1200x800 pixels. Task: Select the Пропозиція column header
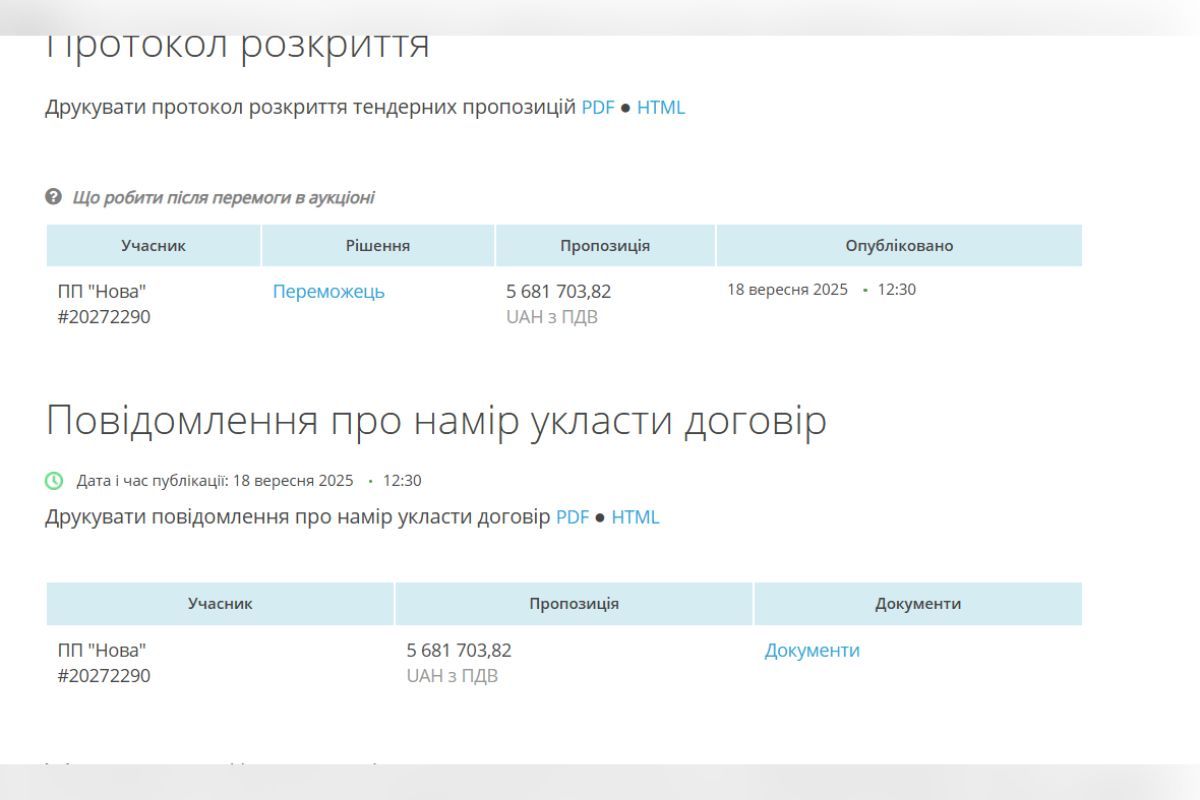tap(604, 245)
